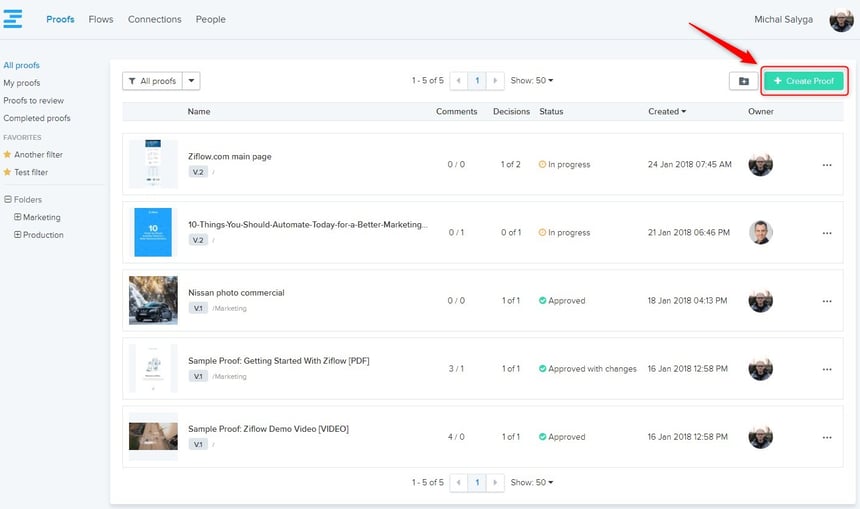The width and height of the screenshot is (860, 509).
Task: Click the Create Proof button
Action: [804, 81]
